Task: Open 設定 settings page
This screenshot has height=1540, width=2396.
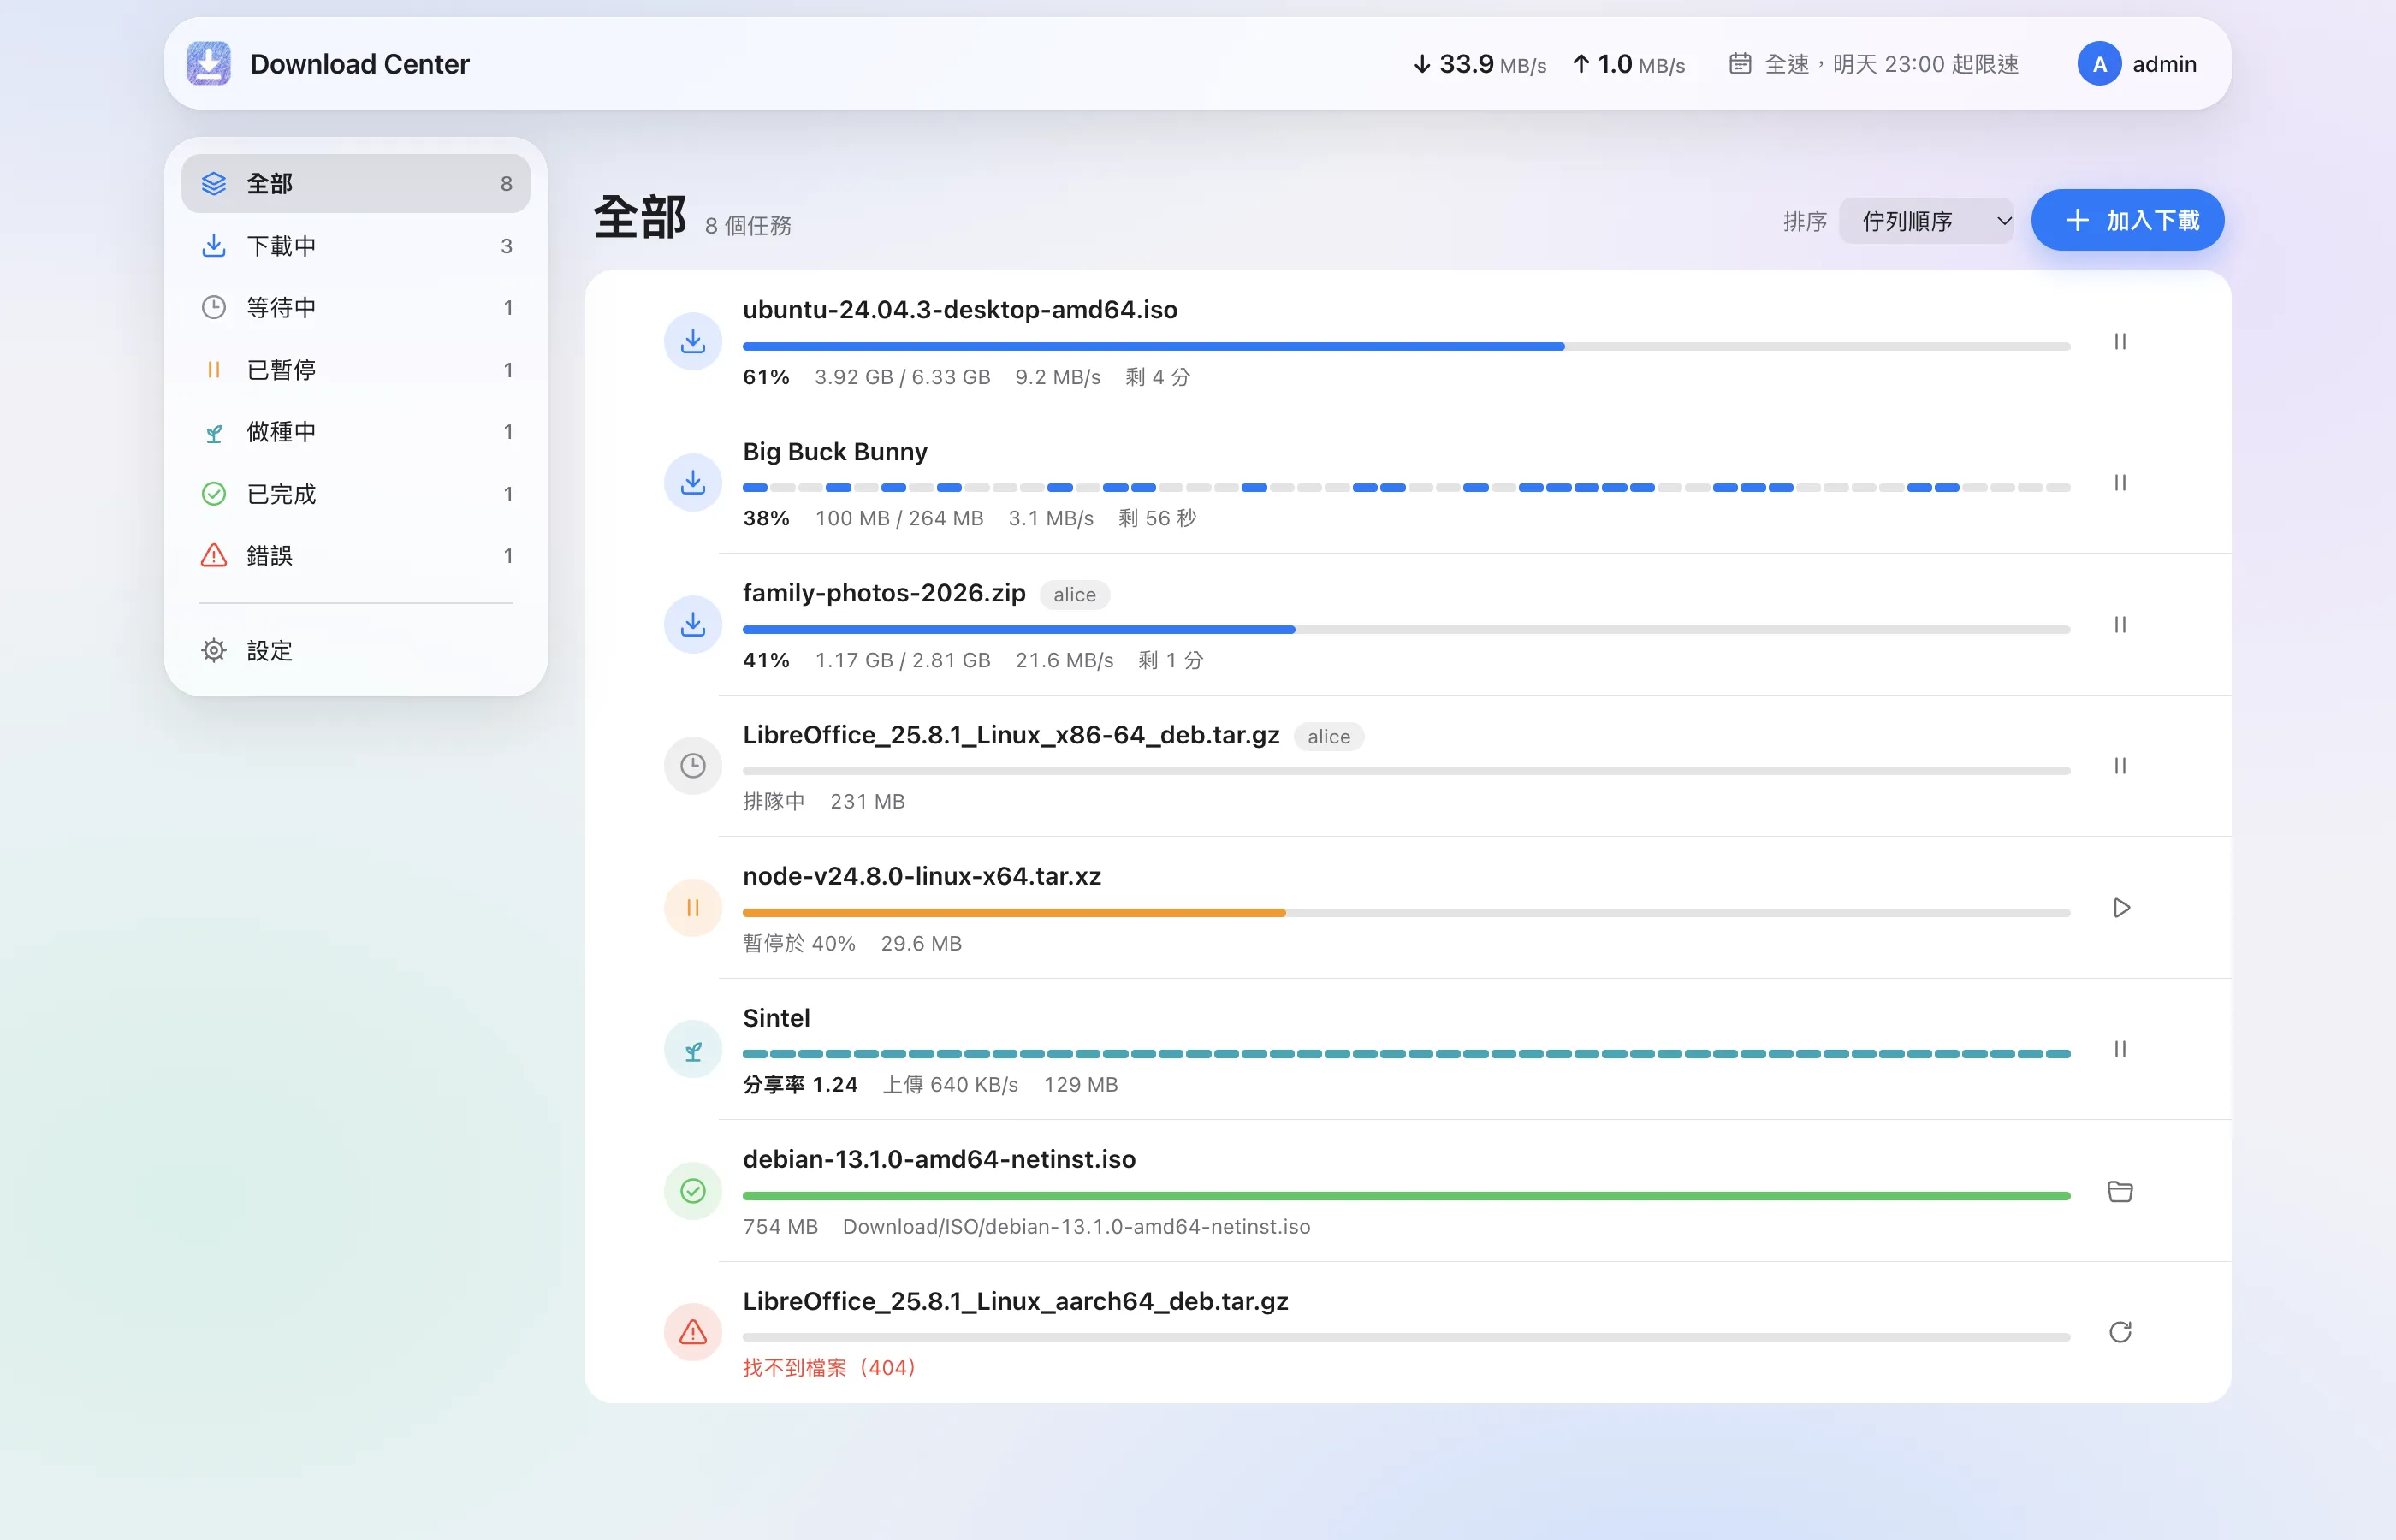Action: click(x=356, y=651)
